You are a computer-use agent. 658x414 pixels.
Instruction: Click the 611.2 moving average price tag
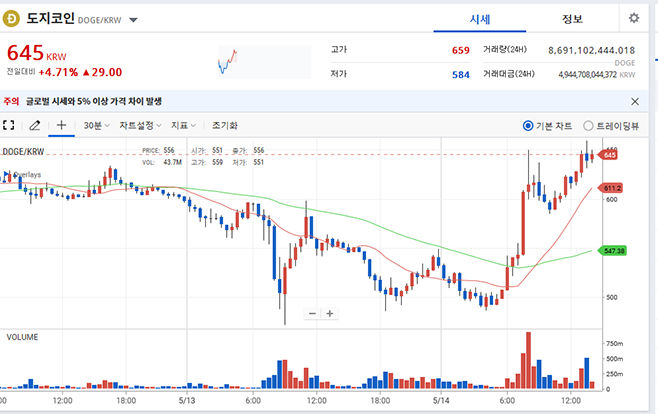(611, 188)
